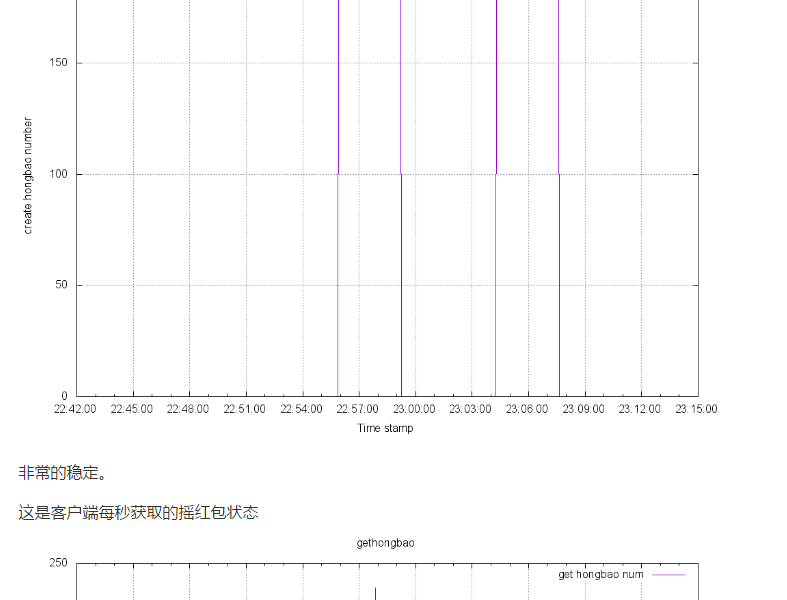Click the 23:12:00 time axis label
Screen dimensions: 787x600
pyautogui.click(x=639, y=409)
